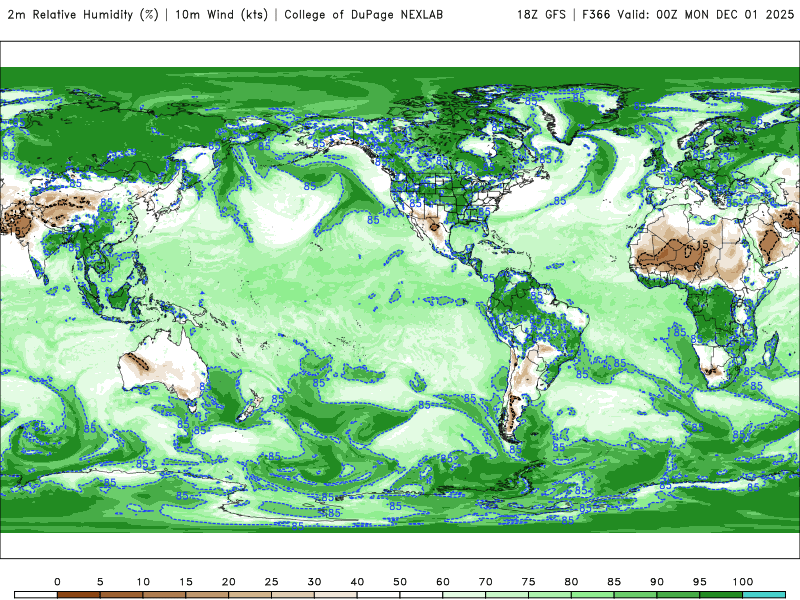Click the "95" label on the color scale
This screenshot has height=600, width=800.
(x=700, y=582)
